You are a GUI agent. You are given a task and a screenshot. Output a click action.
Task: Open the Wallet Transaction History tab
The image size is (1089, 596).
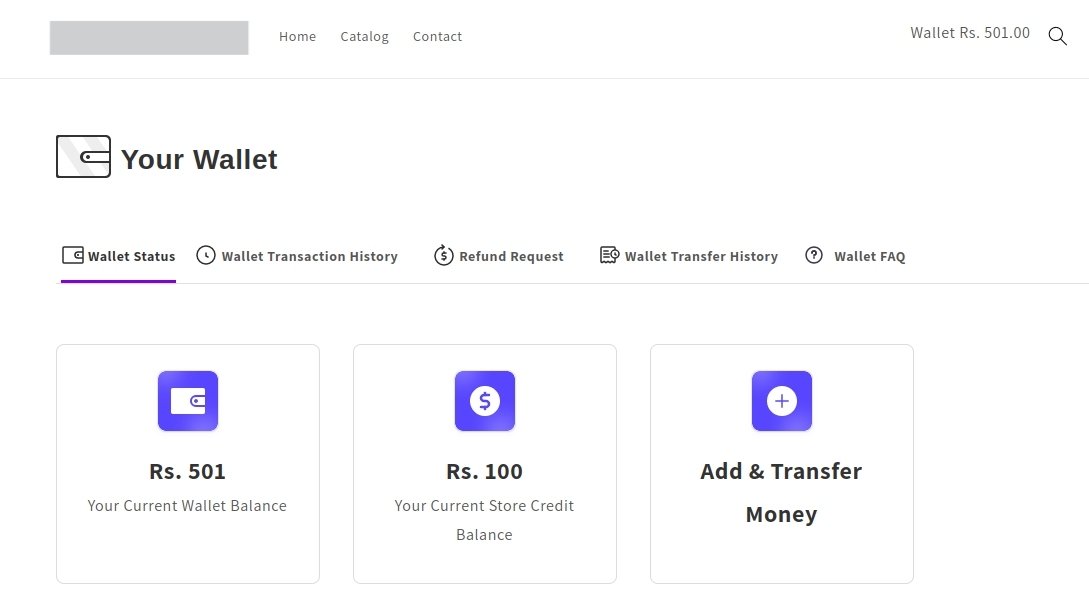(x=309, y=257)
